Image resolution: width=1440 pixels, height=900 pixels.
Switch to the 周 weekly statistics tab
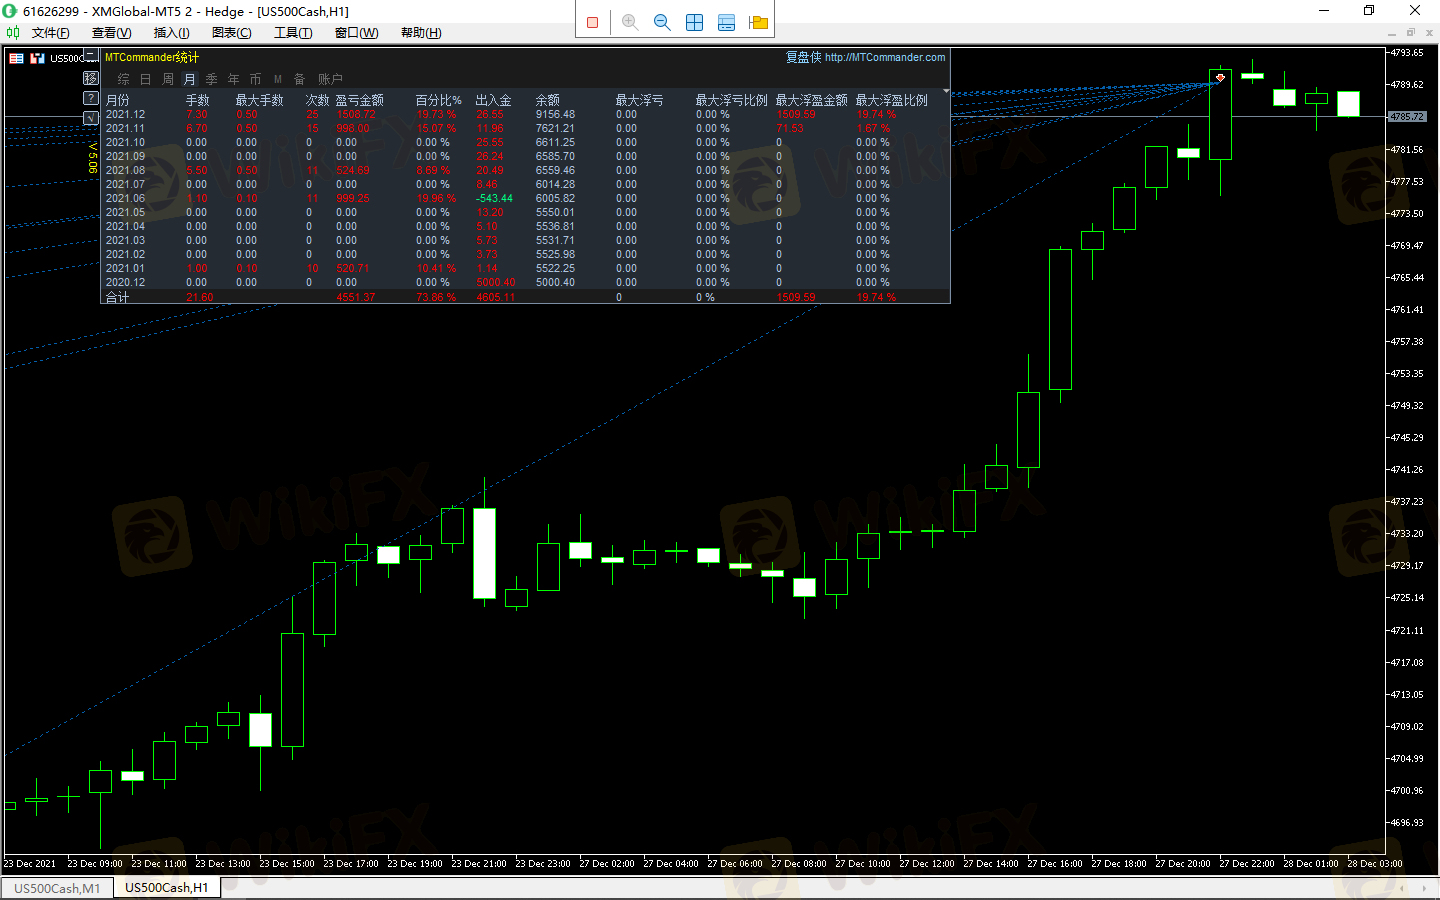167,79
